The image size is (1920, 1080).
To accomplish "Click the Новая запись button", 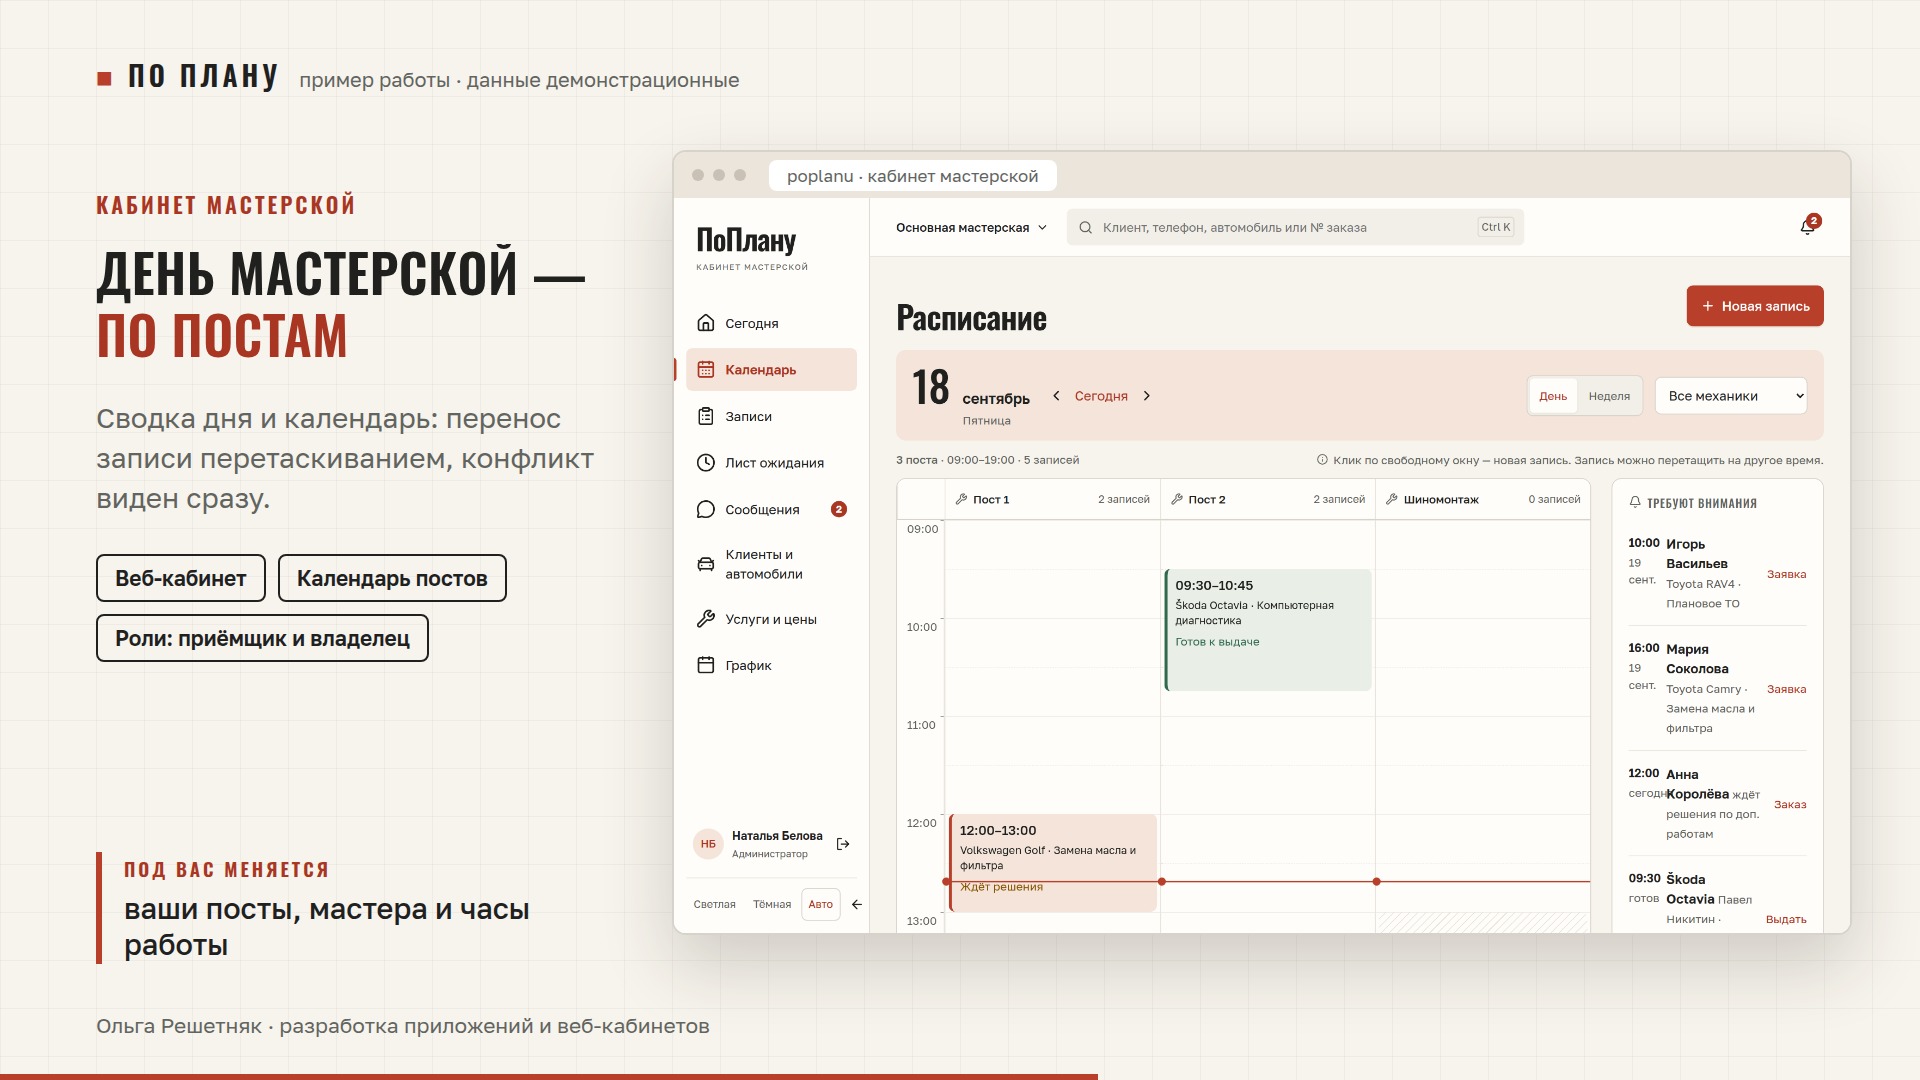I will [x=1755, y=306].
